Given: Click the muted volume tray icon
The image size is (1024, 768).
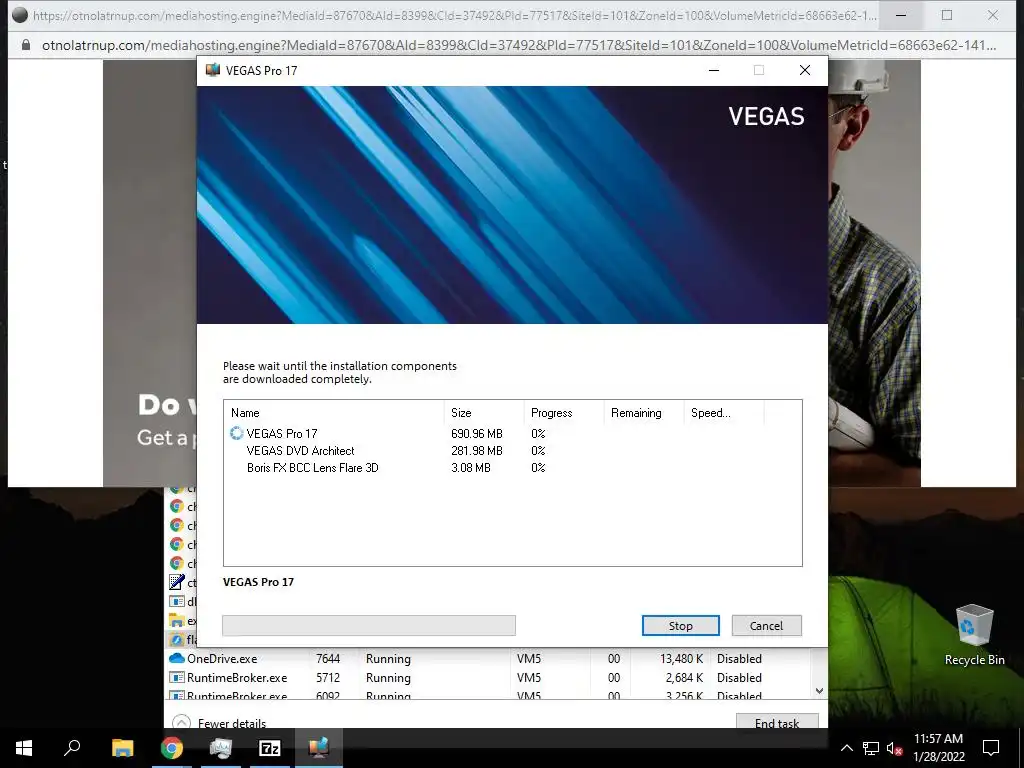Looking at the screenshot, I should tap(895, 748).
